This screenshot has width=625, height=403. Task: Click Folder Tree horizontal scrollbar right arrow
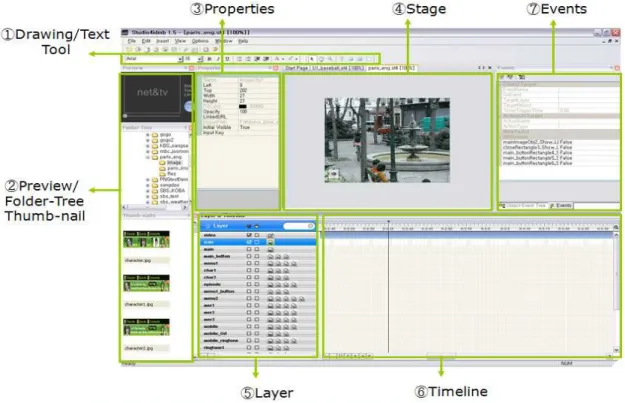(185, 207)
